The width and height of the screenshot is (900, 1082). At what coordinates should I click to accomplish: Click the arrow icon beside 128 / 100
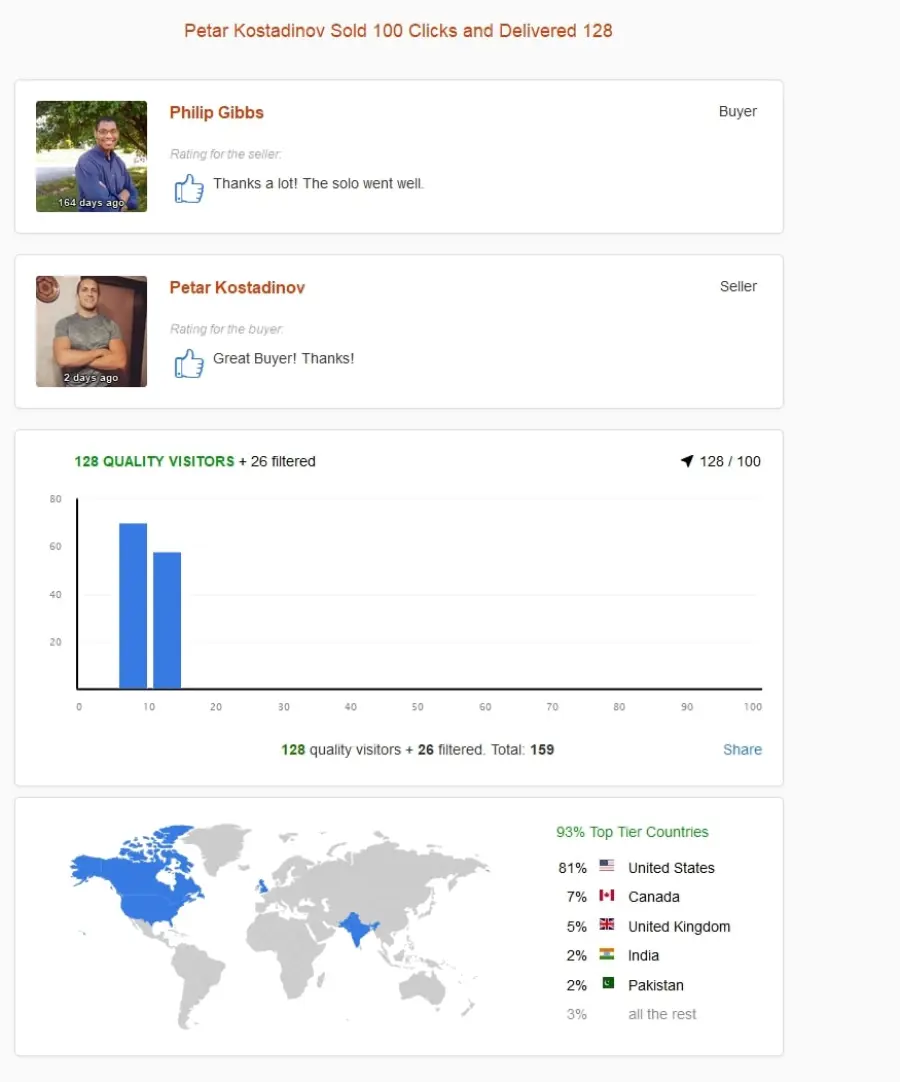click(687, 461)
